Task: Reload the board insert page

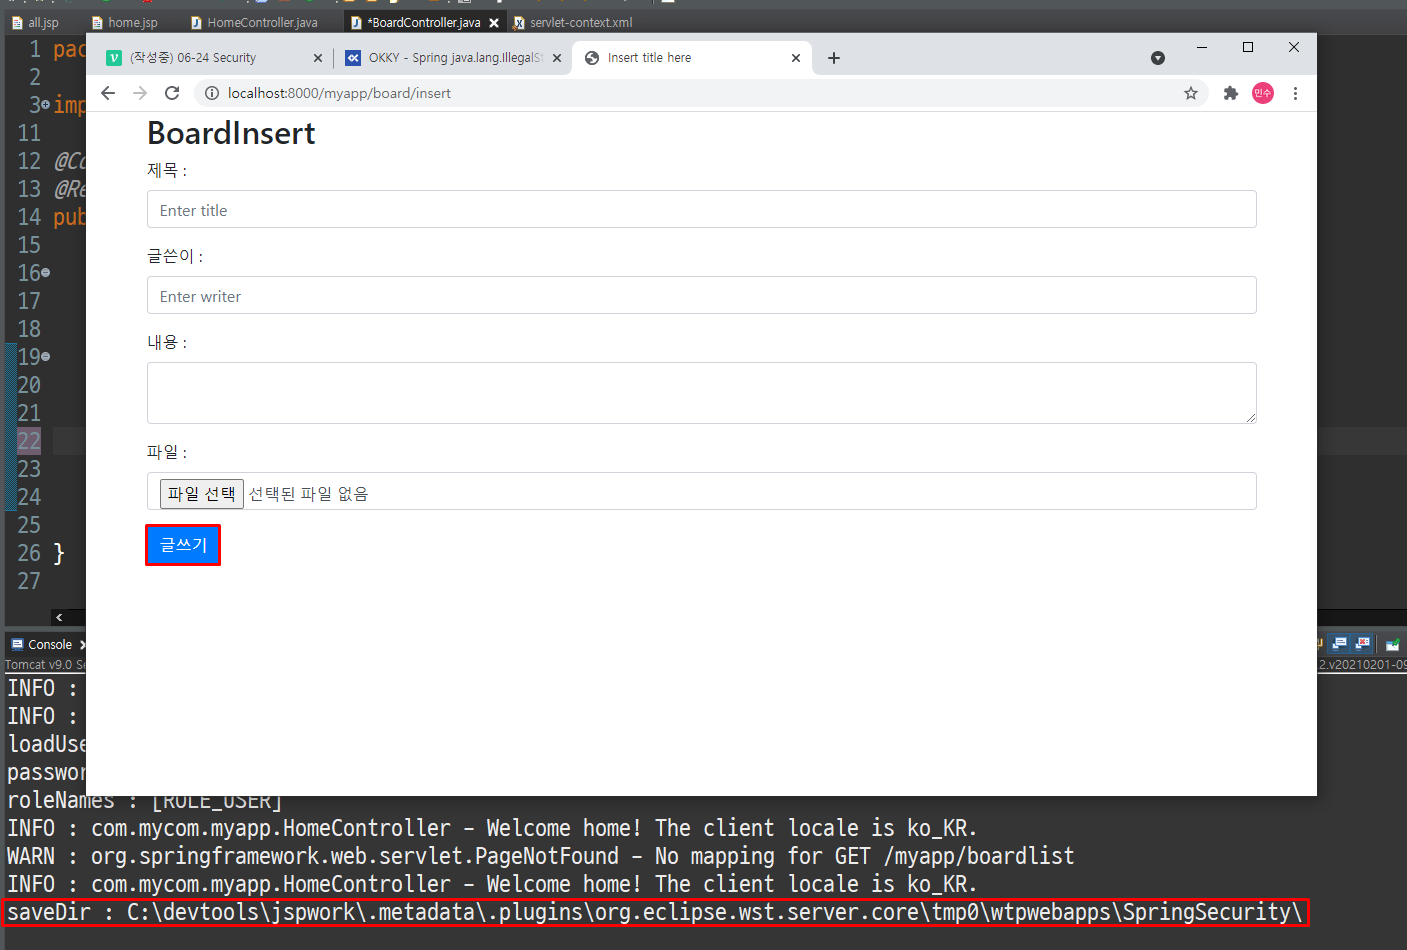Action: pos(172,93)
